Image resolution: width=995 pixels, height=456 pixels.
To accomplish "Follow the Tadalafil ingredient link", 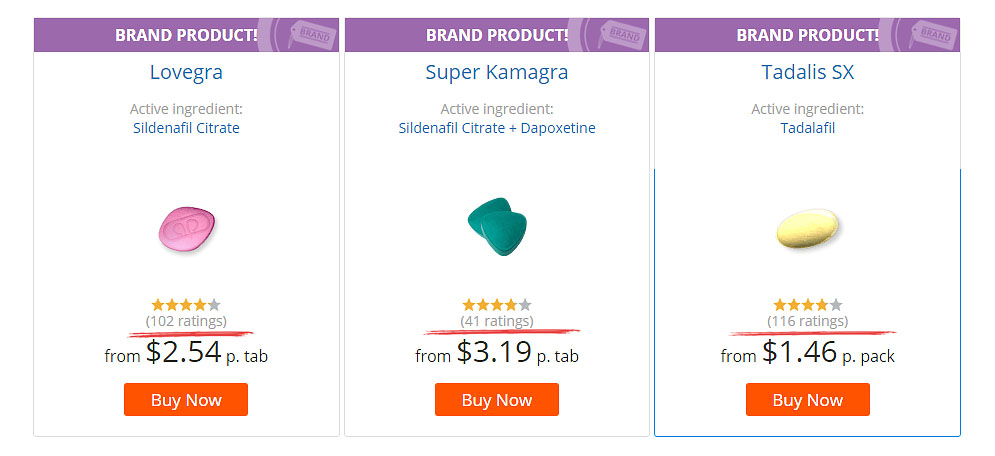I will pos(808,128).
